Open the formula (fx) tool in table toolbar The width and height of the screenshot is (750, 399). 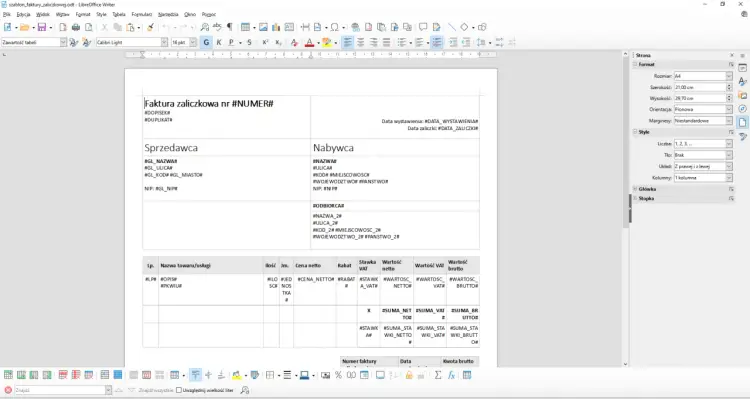pyautogui.click(x=451, y=376)
